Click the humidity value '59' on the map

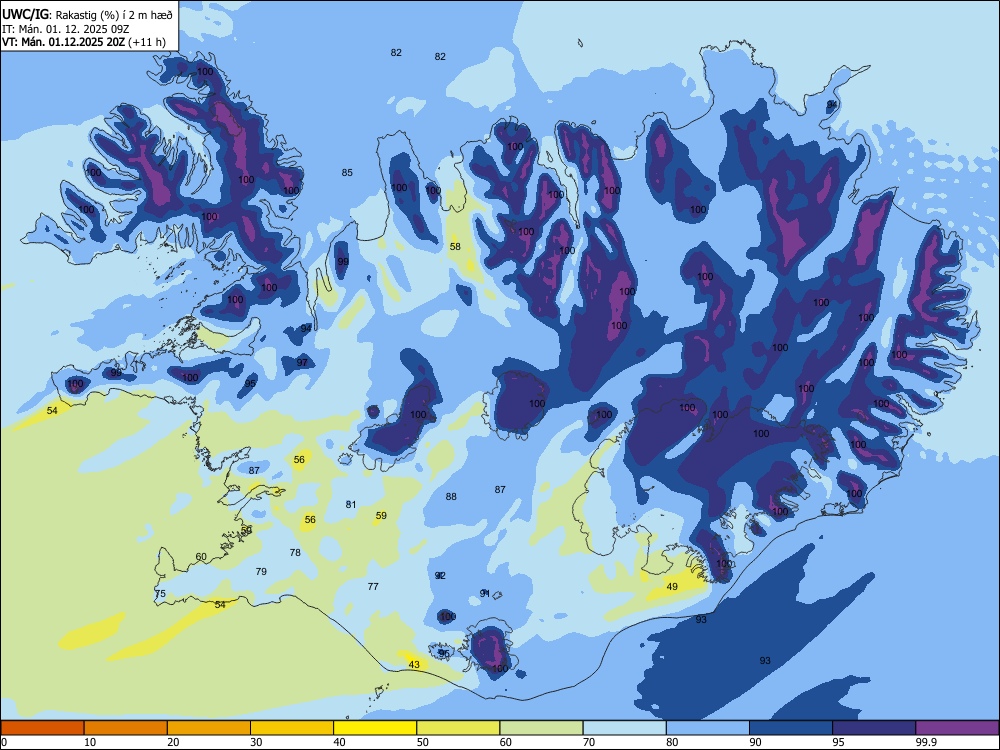381,516
